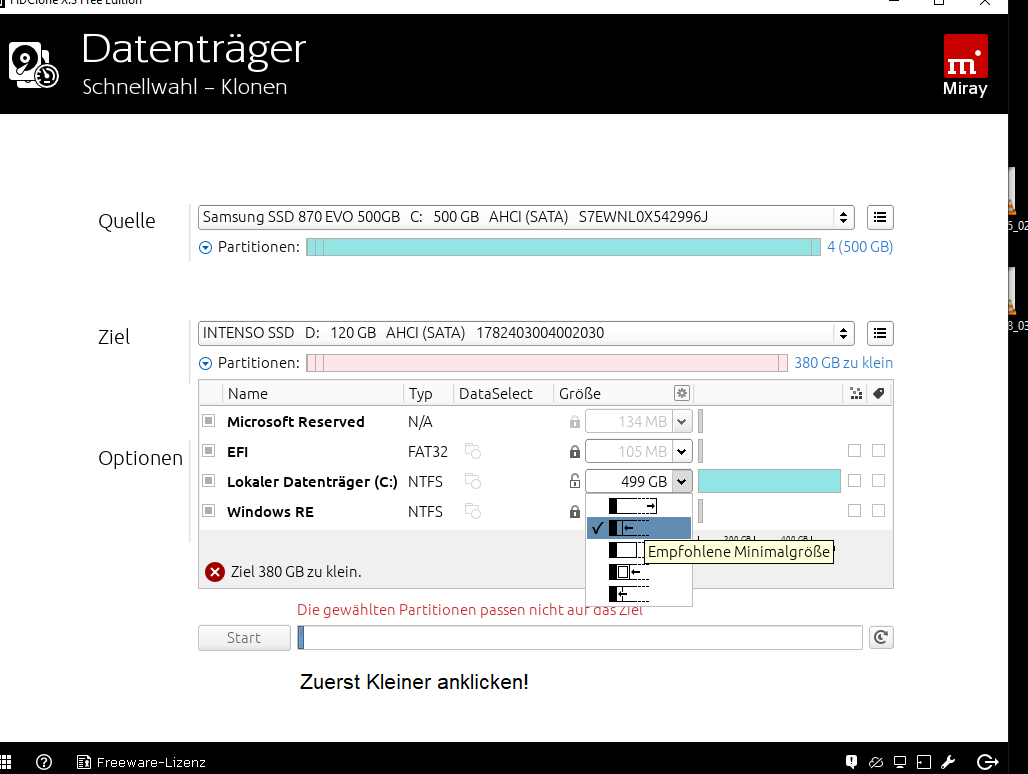Click the notification exclamation icon in bottom bar
This screenshot has width=1028, height=774.
point(851,762)
